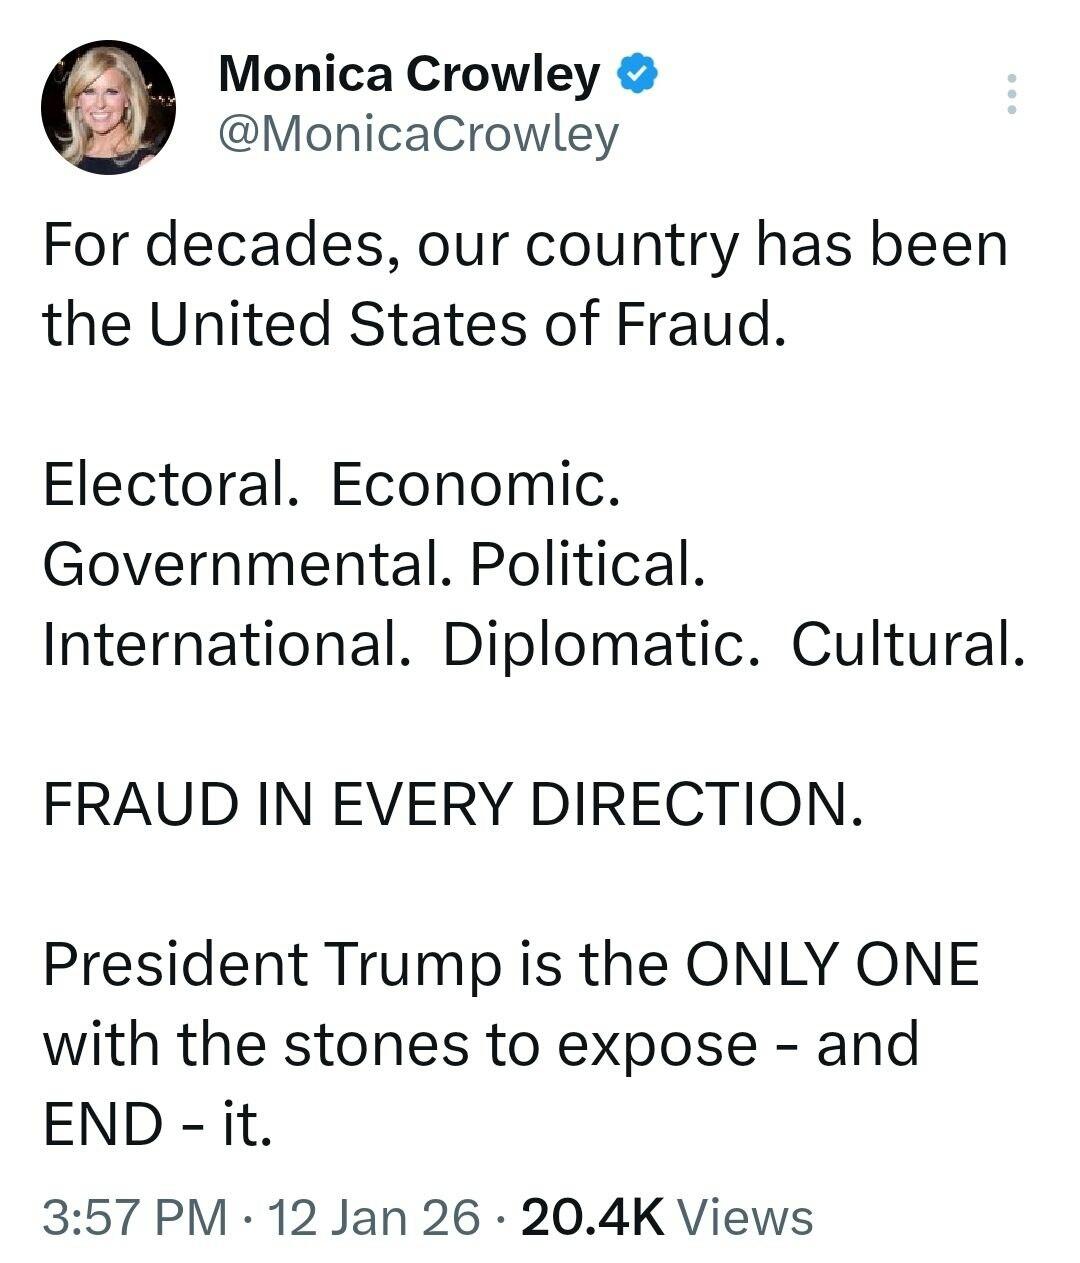Click the word Views in footer
This screenshot has height=1263, width=1080.
[745, 1217]
